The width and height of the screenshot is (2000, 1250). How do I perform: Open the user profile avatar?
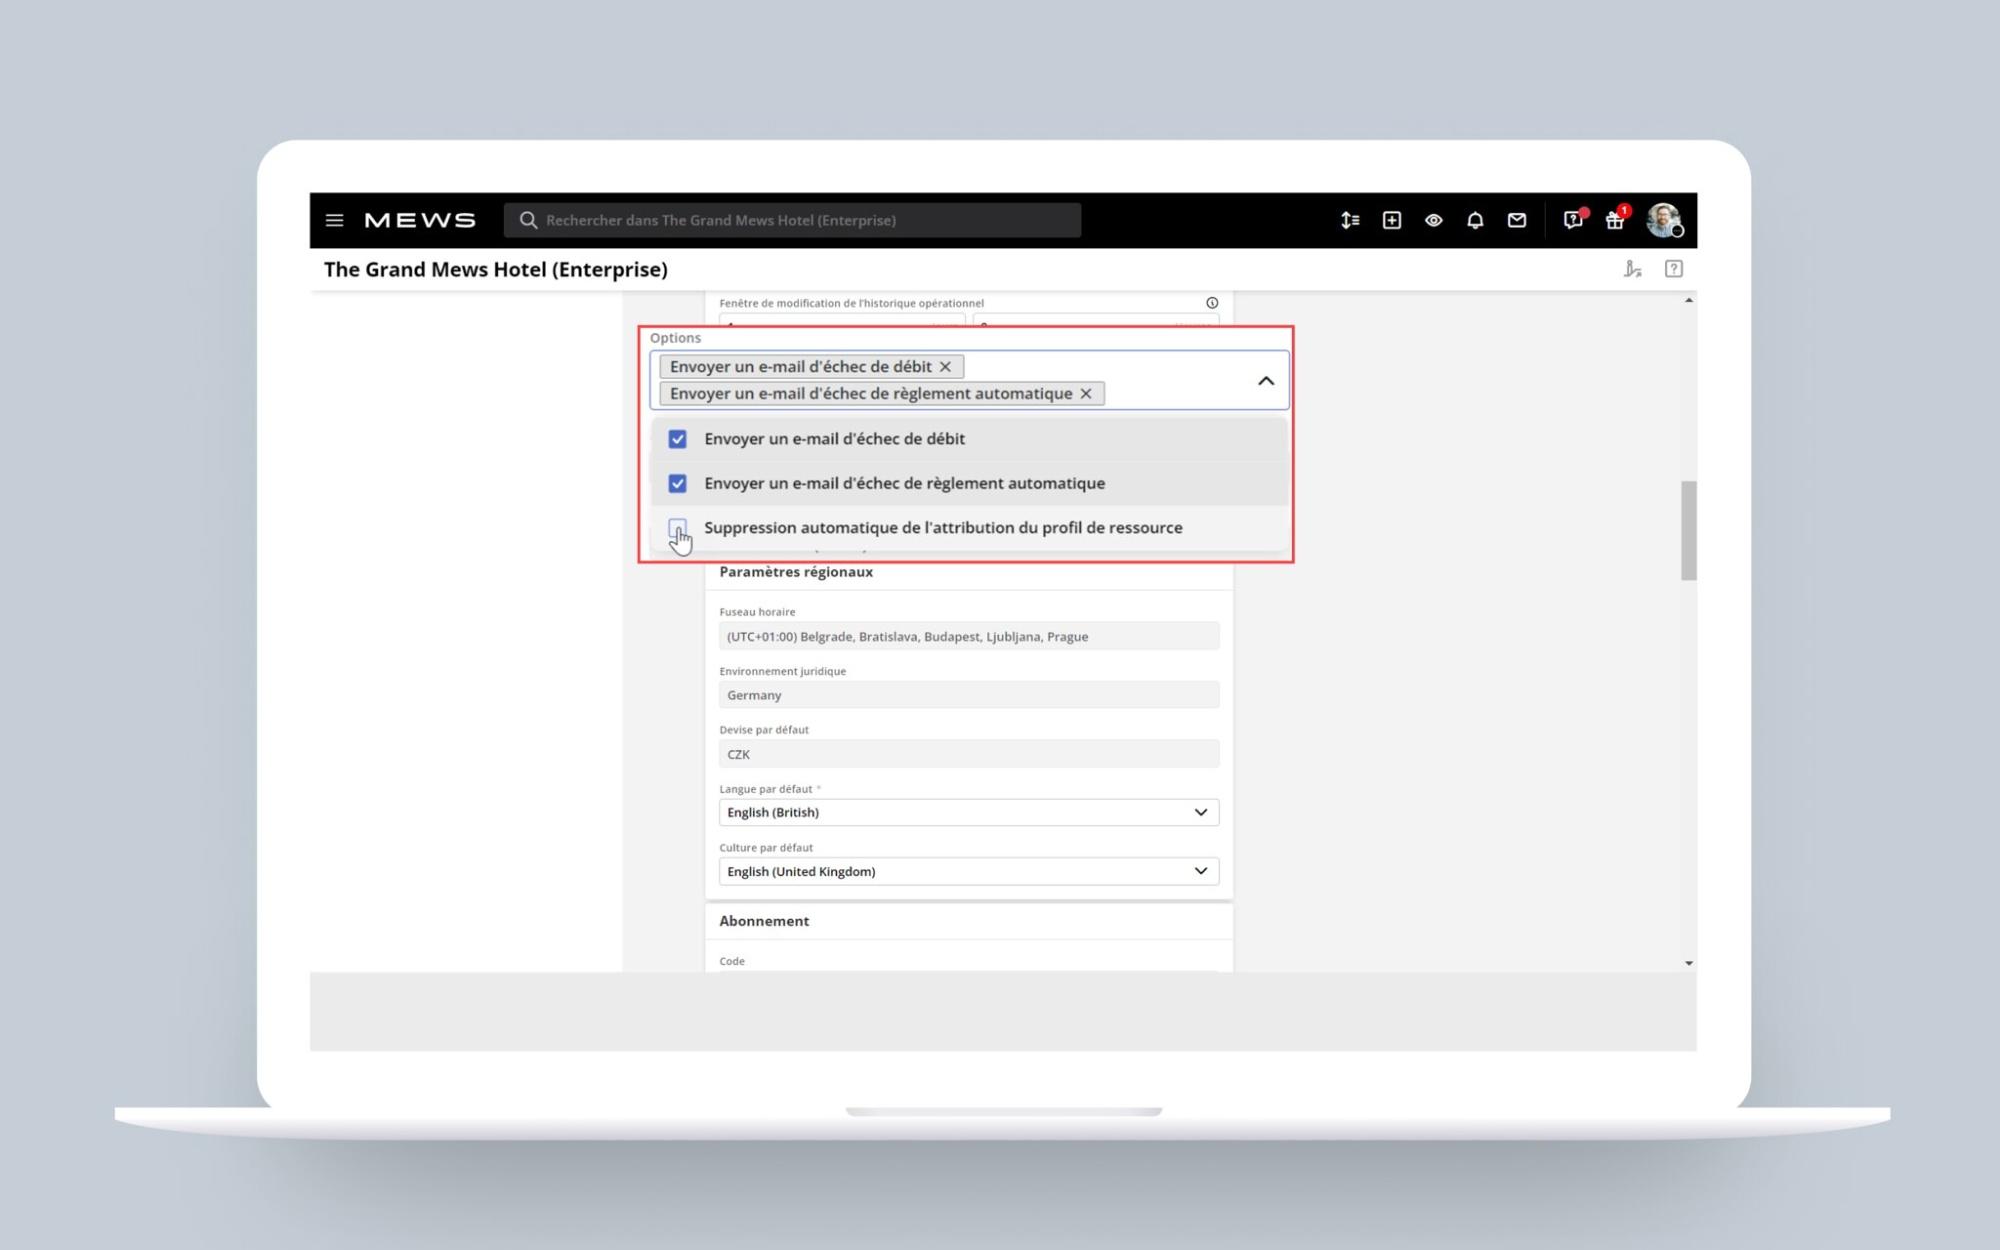(1663, 220)
